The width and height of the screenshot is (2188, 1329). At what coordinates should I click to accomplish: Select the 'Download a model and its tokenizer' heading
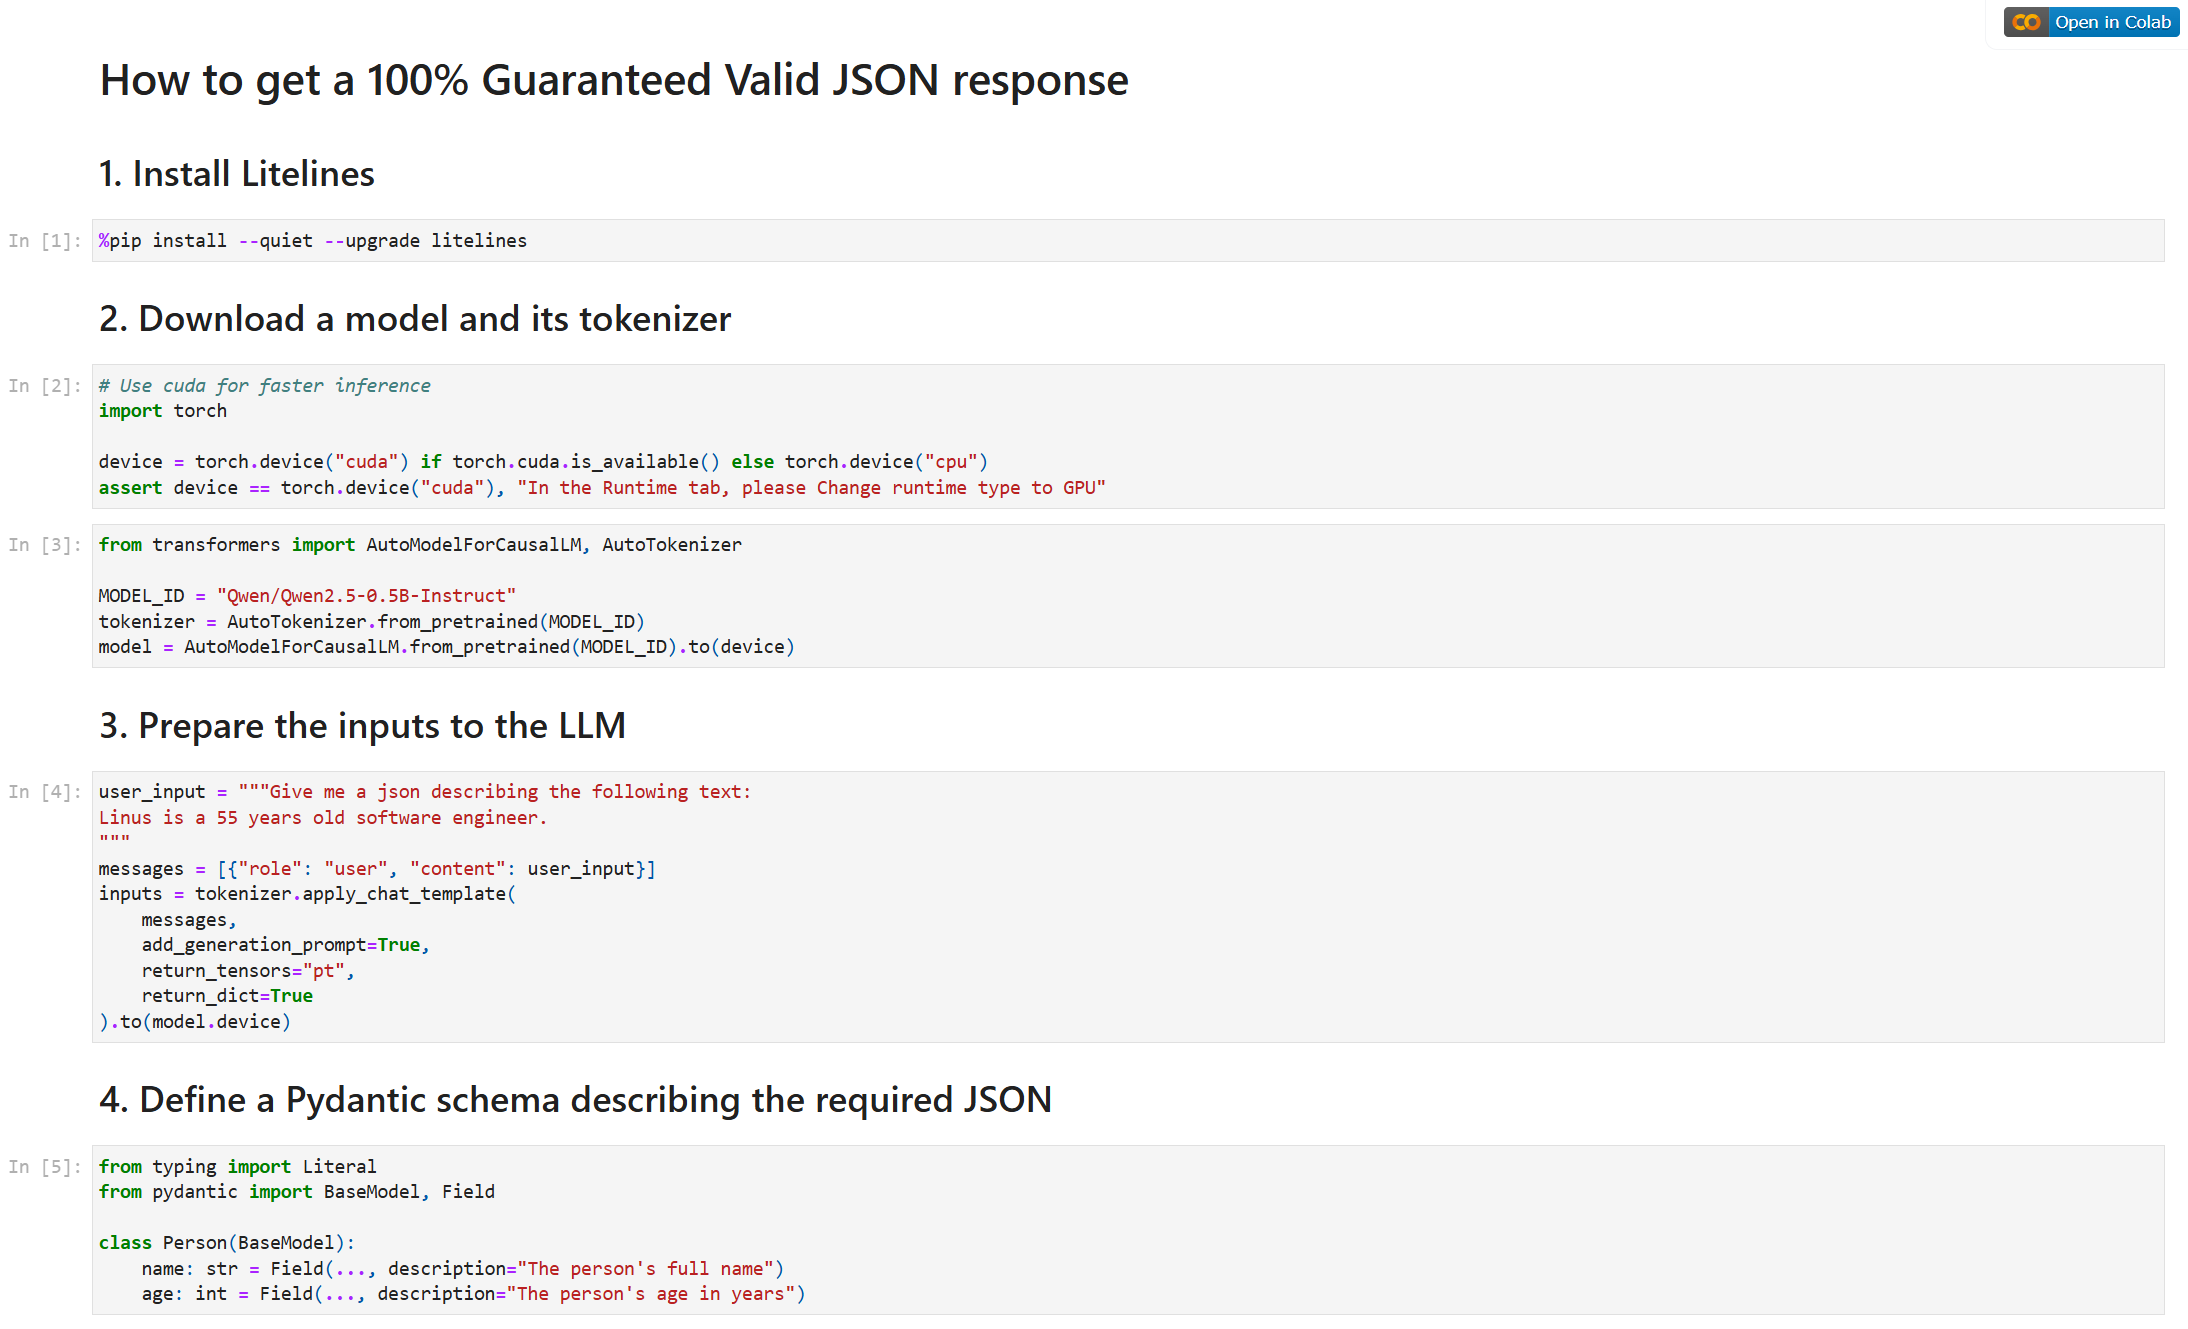[415, 319]
